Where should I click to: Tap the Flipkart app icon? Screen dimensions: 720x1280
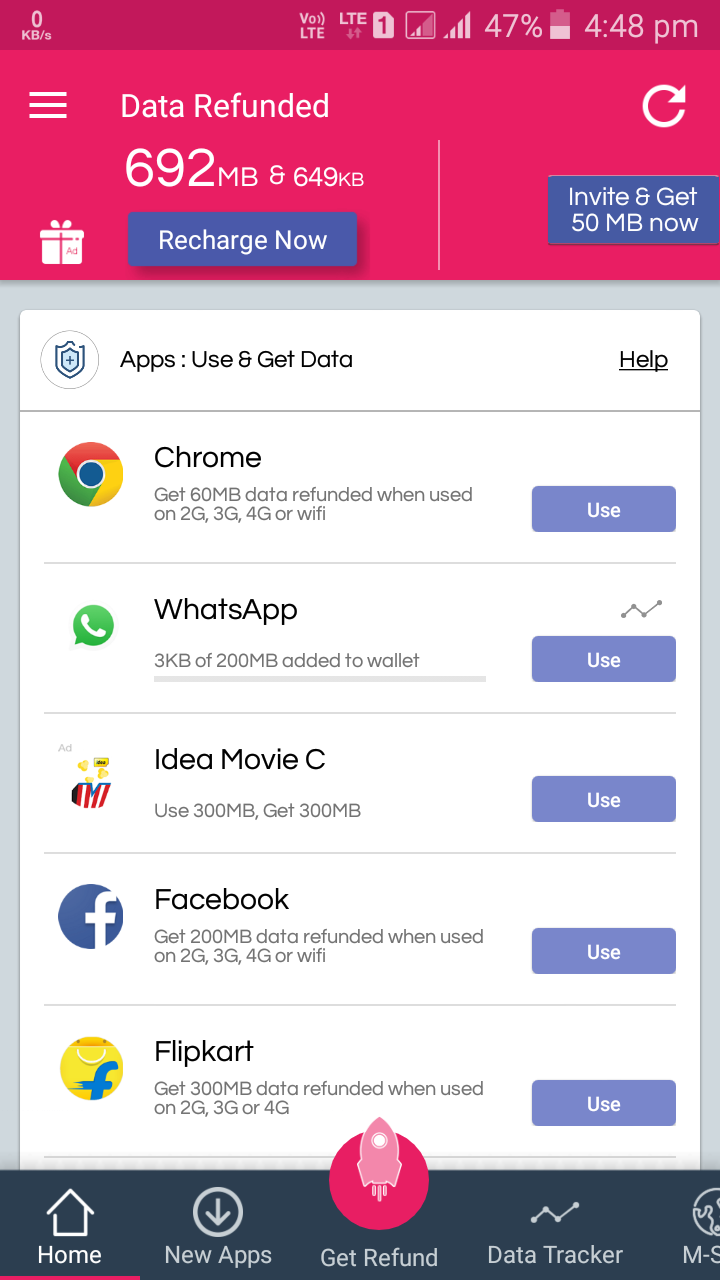coord(91,1068)
